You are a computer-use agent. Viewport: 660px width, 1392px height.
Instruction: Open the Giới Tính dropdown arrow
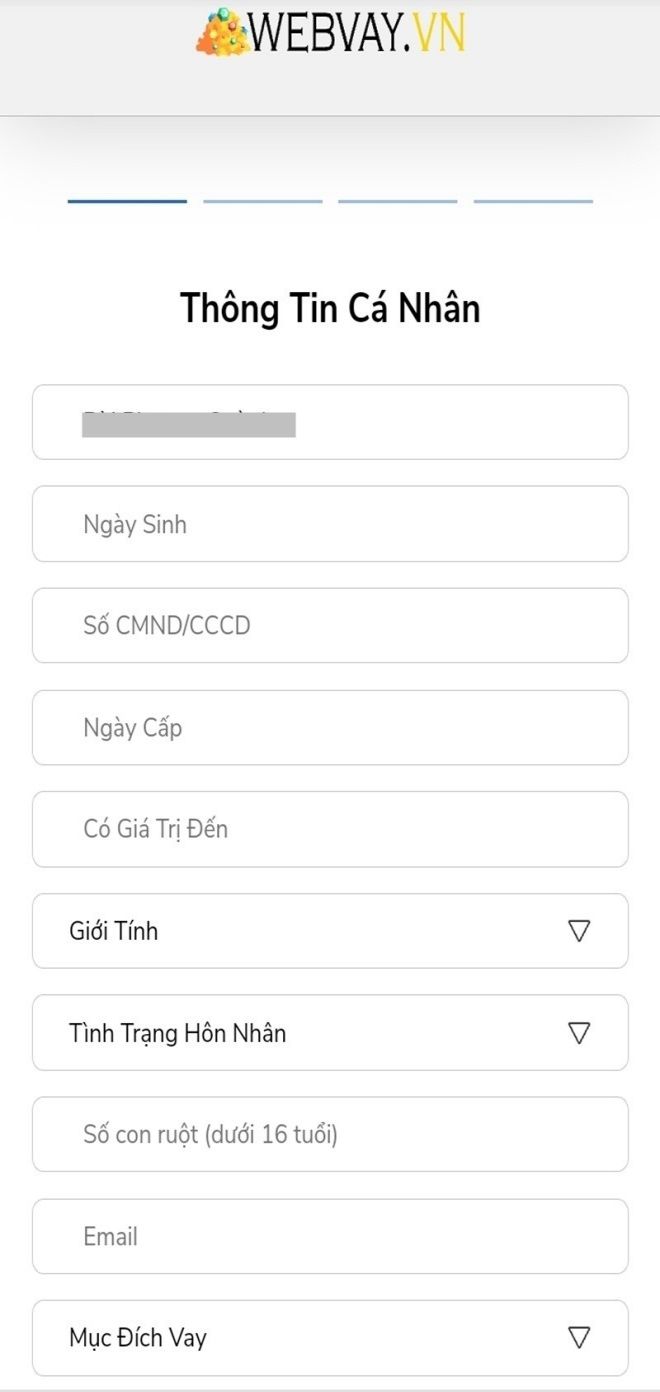click(x=577, y=931)
